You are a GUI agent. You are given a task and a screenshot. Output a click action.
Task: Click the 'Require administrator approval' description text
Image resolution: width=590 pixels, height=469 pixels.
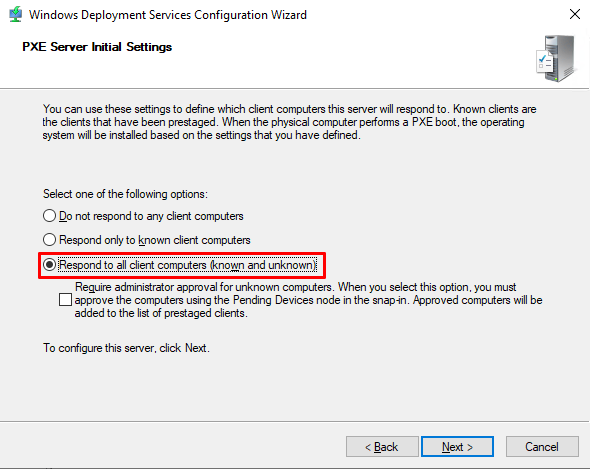tap(309, 300)
